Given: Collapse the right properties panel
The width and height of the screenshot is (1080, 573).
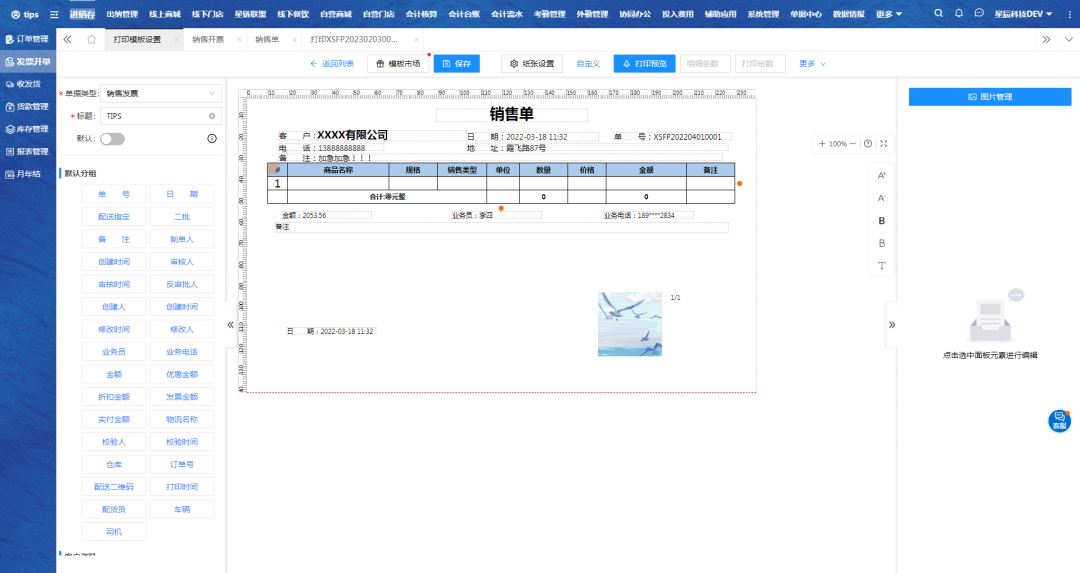Looking at the screenshot, I should pos(892,324).
